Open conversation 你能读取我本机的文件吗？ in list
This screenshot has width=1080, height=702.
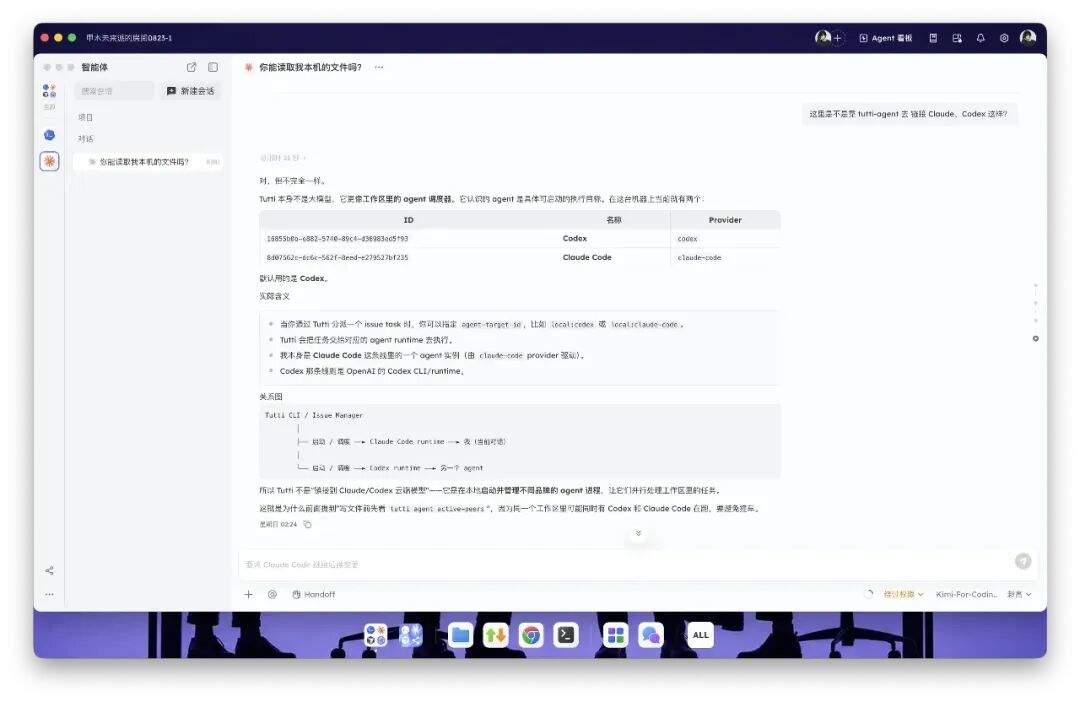point(147,162)
